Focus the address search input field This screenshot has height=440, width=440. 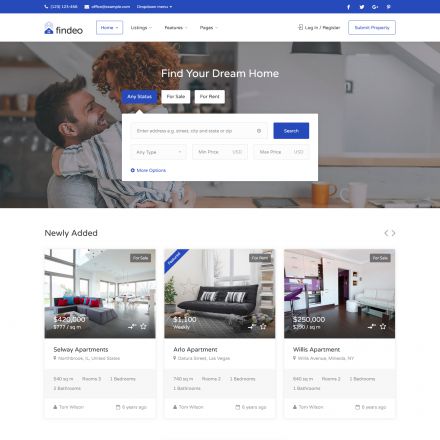click(199, 131)
